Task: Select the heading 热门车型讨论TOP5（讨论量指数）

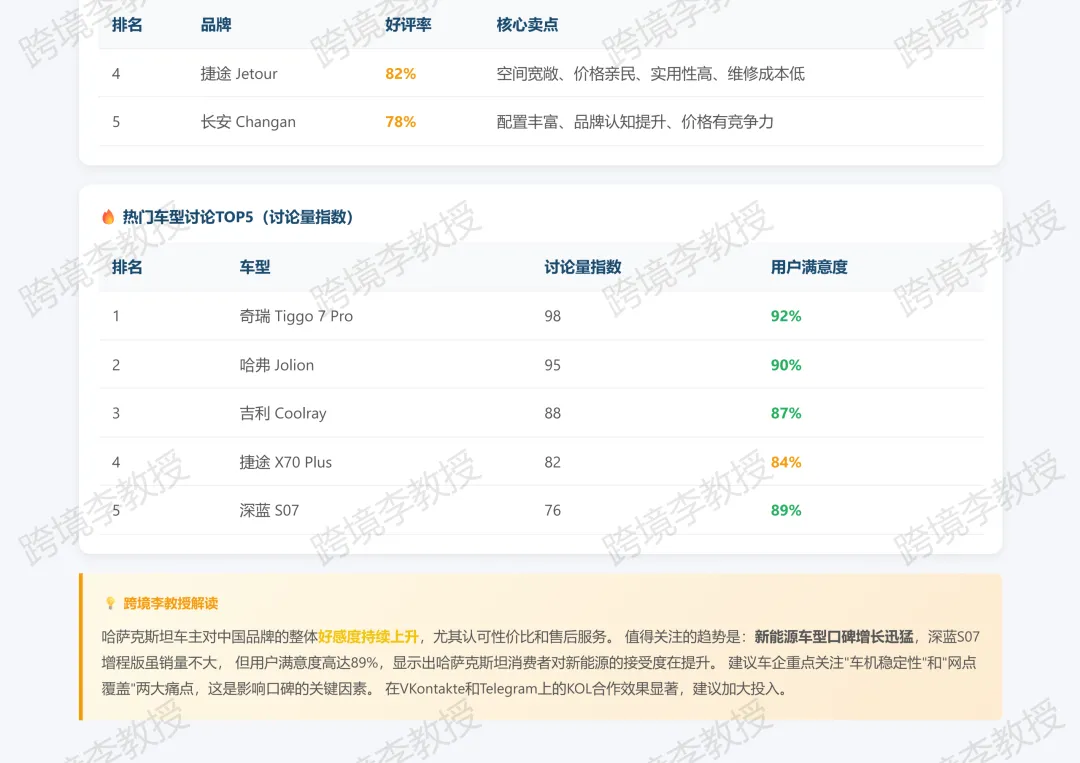Action: click(238, 217)
